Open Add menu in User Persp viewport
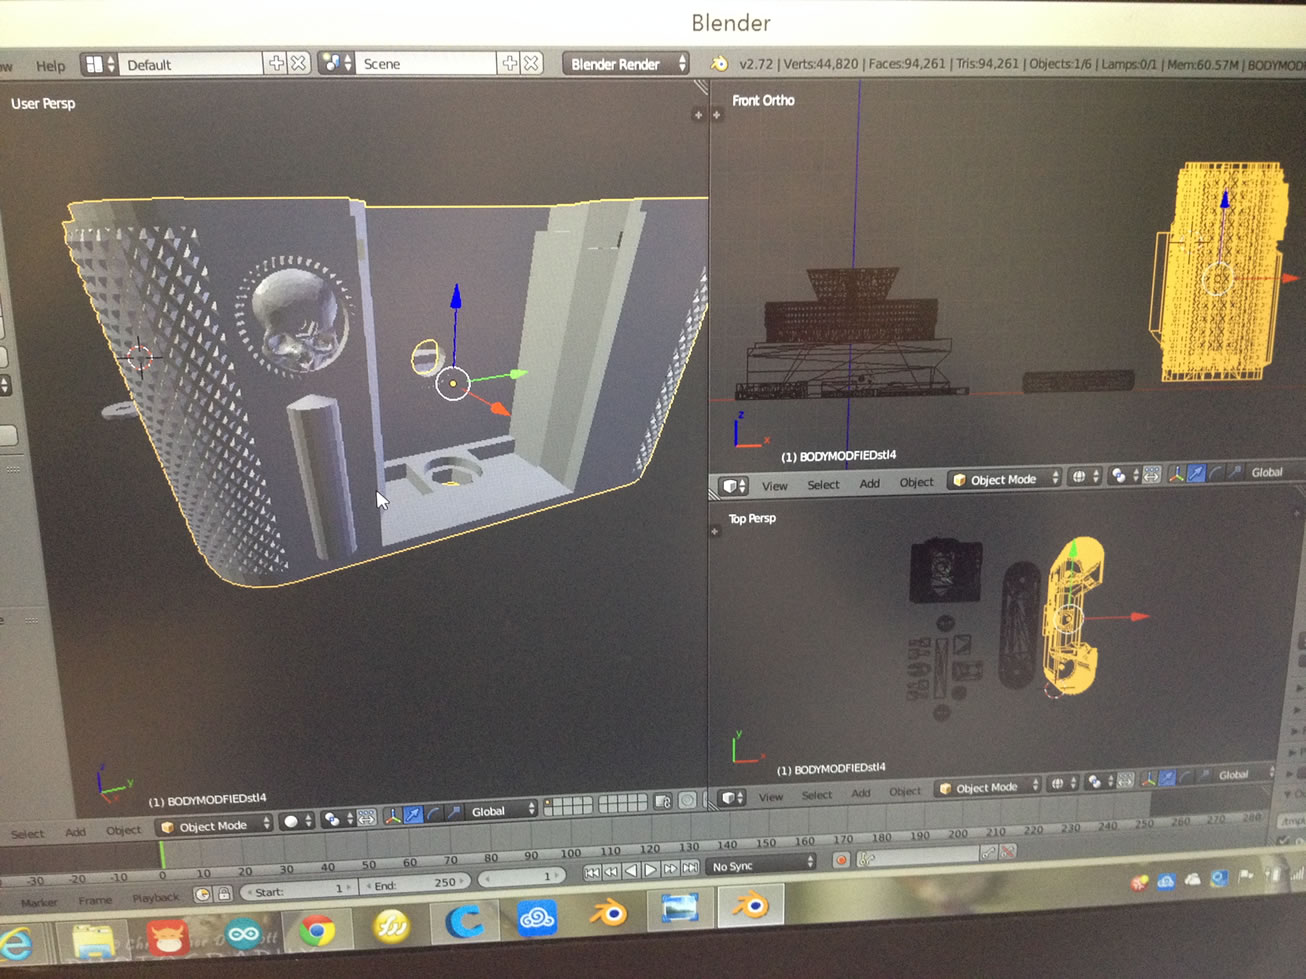 75,832
